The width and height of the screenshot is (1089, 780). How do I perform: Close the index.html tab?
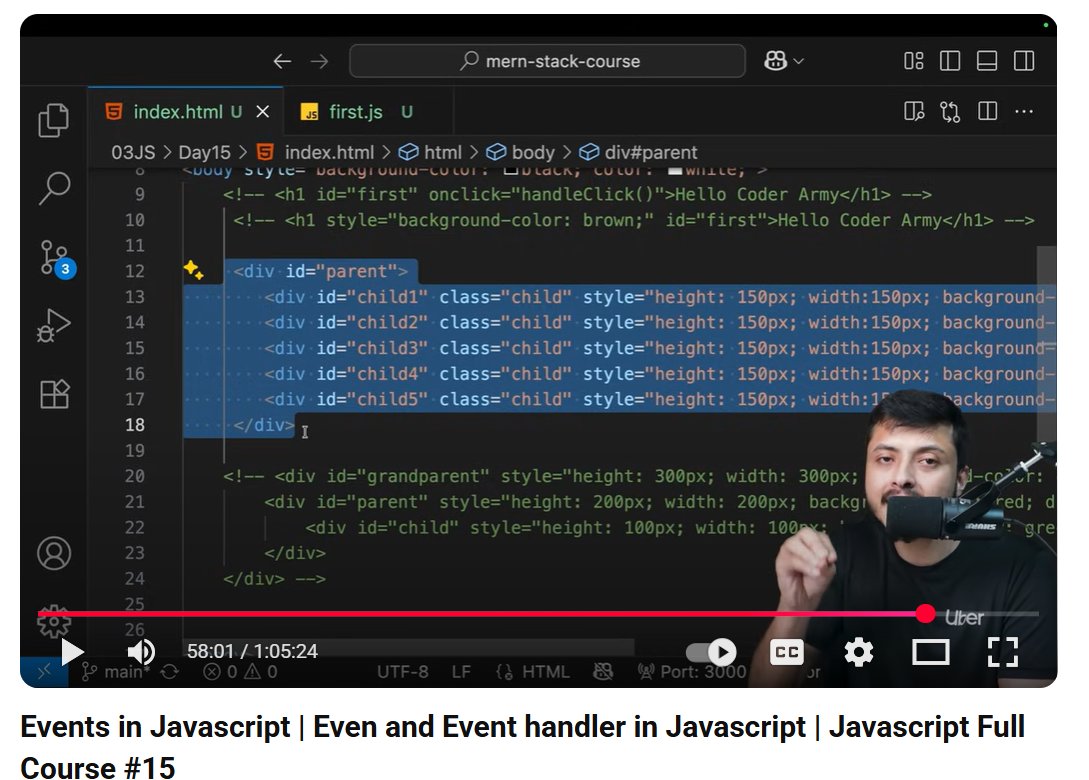click(263, 112)
